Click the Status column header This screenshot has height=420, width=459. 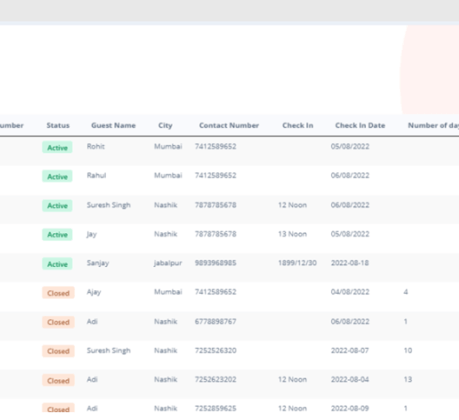(58, 125)
